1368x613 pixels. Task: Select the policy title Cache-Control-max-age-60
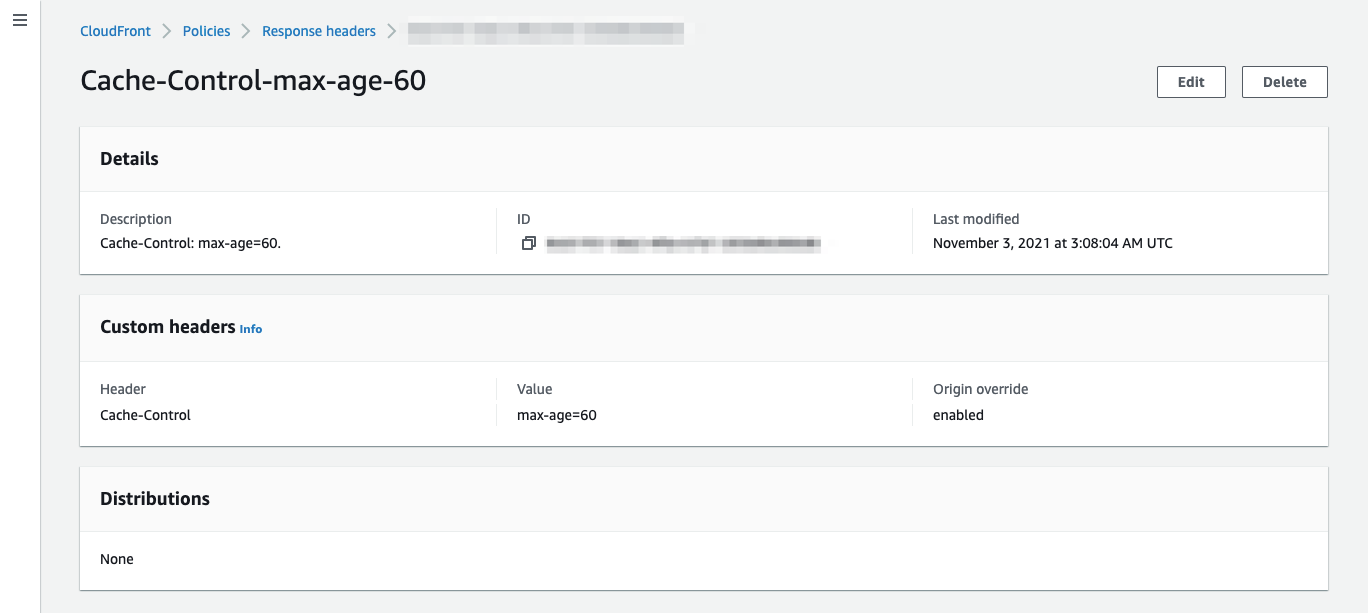click(x=252, y=80)
